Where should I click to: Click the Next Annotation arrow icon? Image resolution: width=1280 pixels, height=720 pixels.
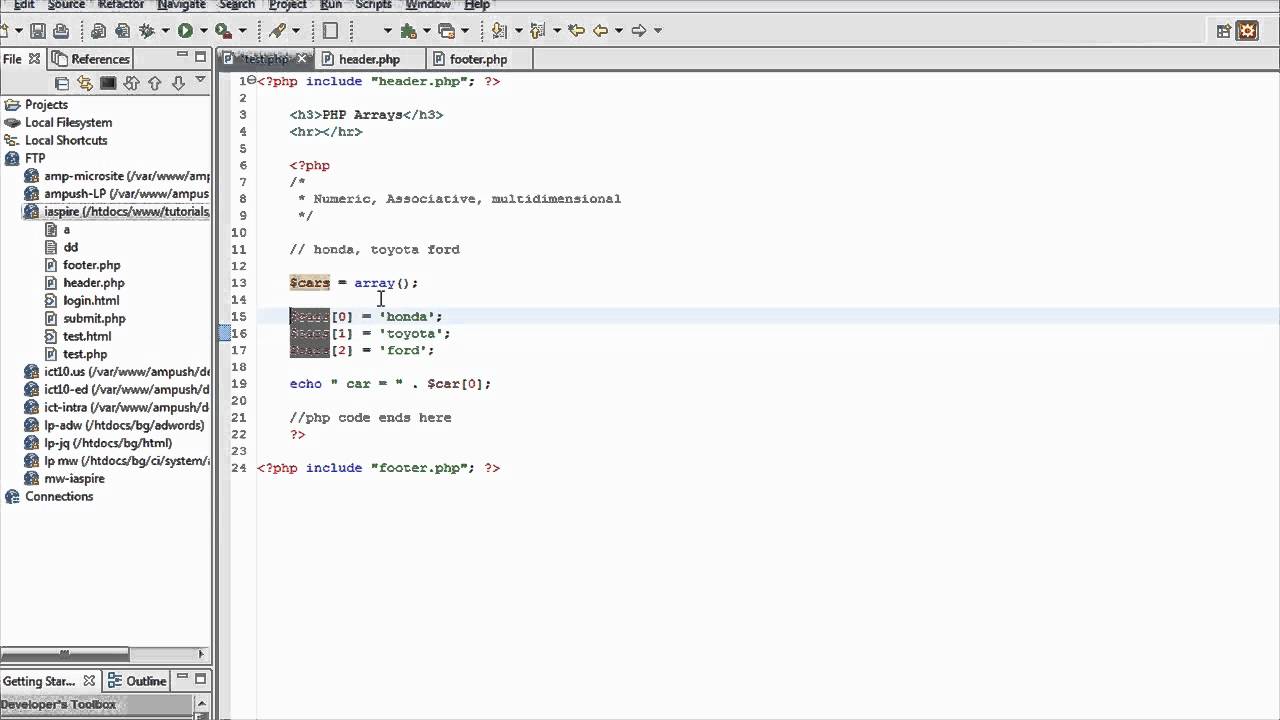499,31
